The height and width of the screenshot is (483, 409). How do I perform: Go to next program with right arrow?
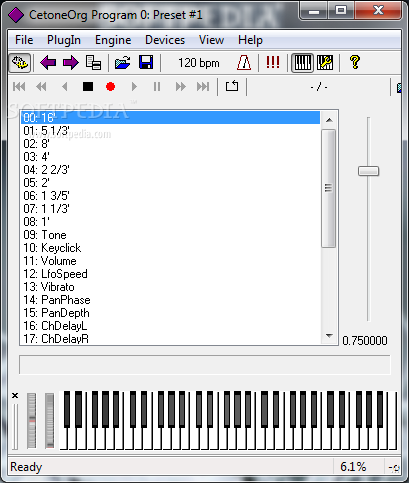[71, 63]
